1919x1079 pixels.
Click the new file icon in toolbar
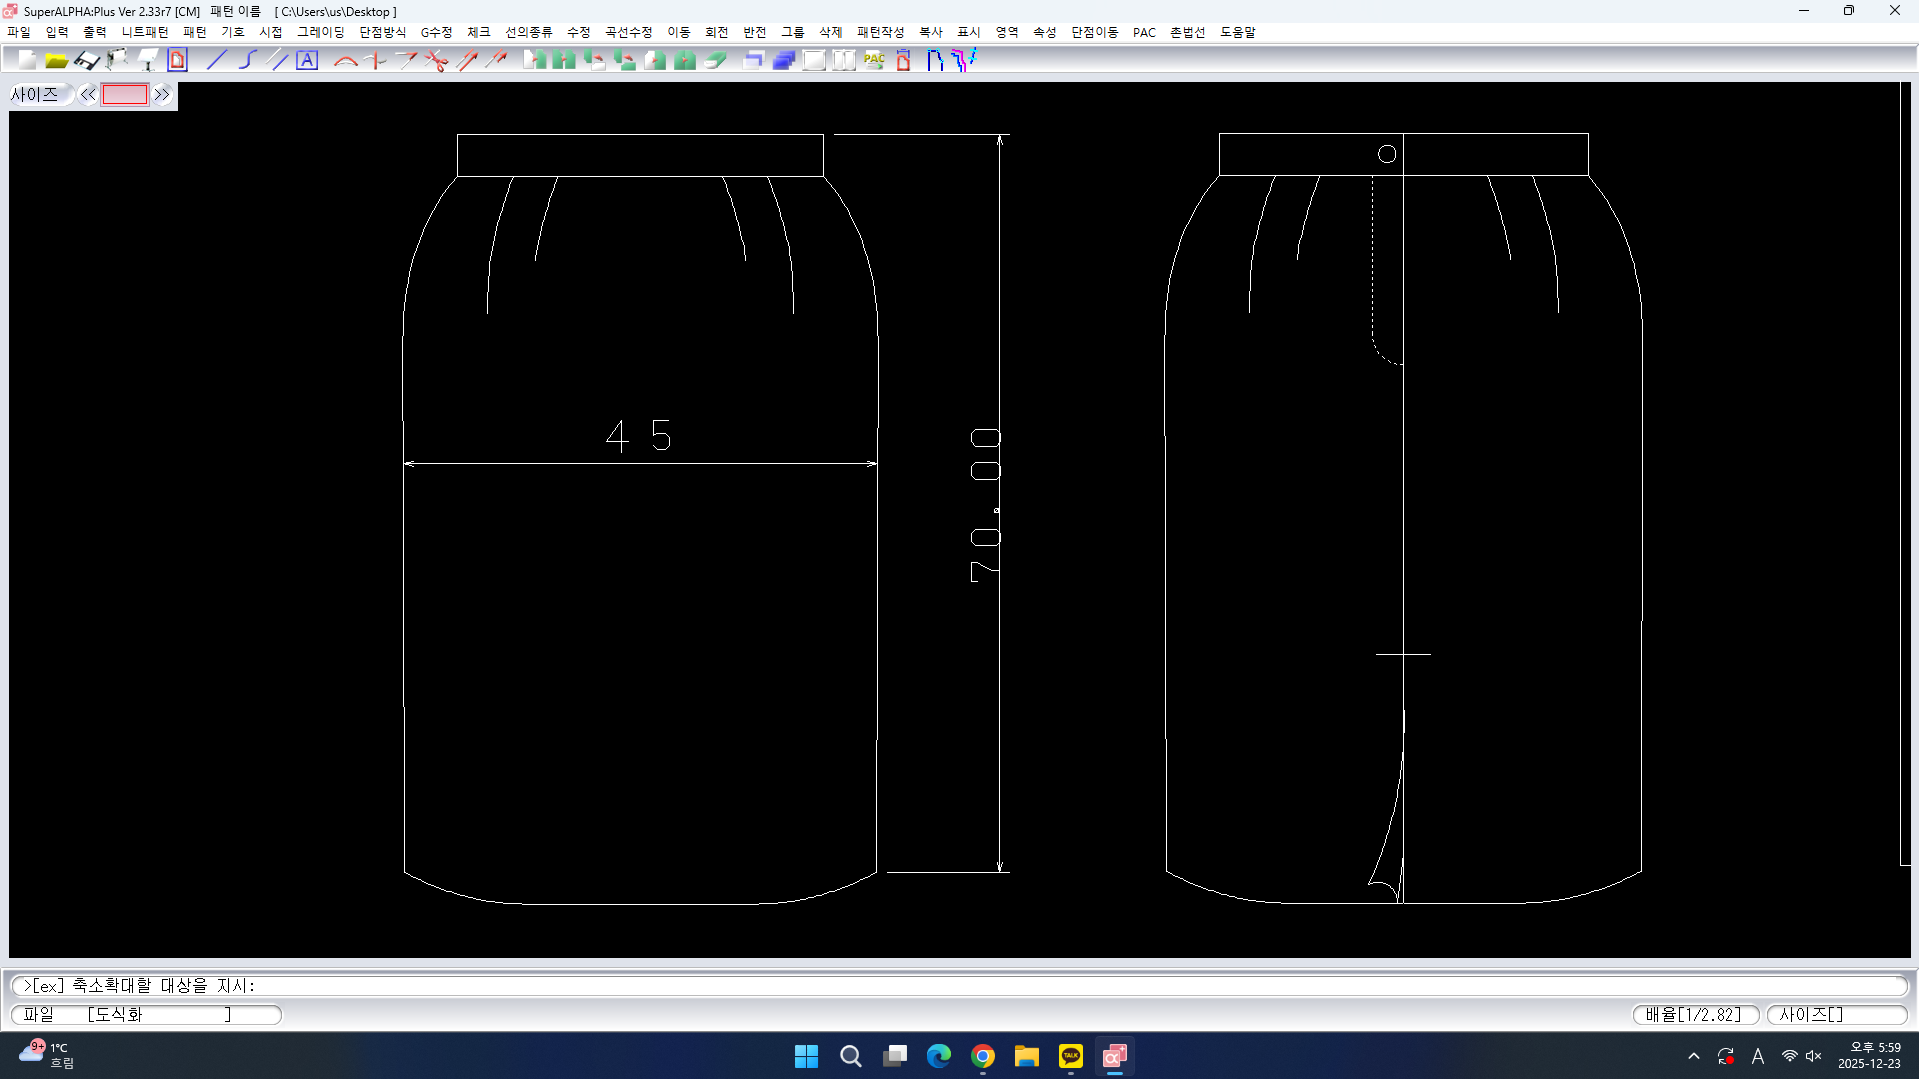point(27,60)
